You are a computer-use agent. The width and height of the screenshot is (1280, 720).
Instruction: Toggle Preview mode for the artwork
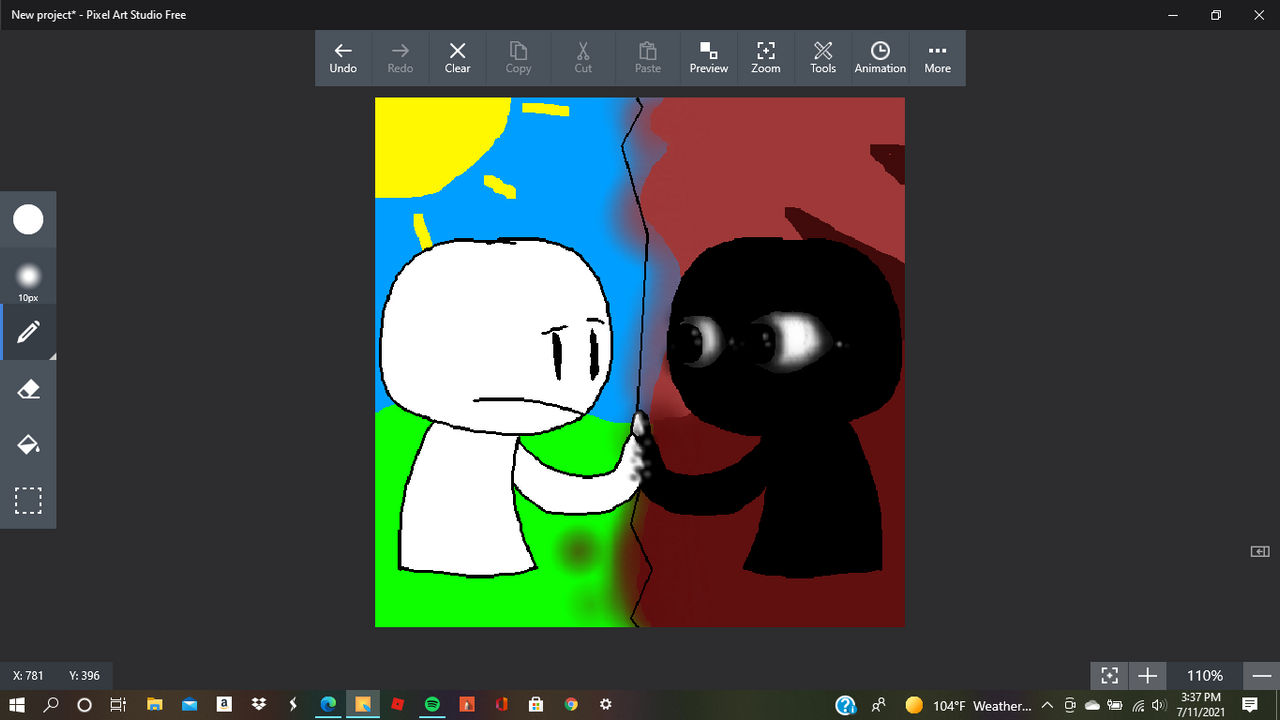pos(708,57)
